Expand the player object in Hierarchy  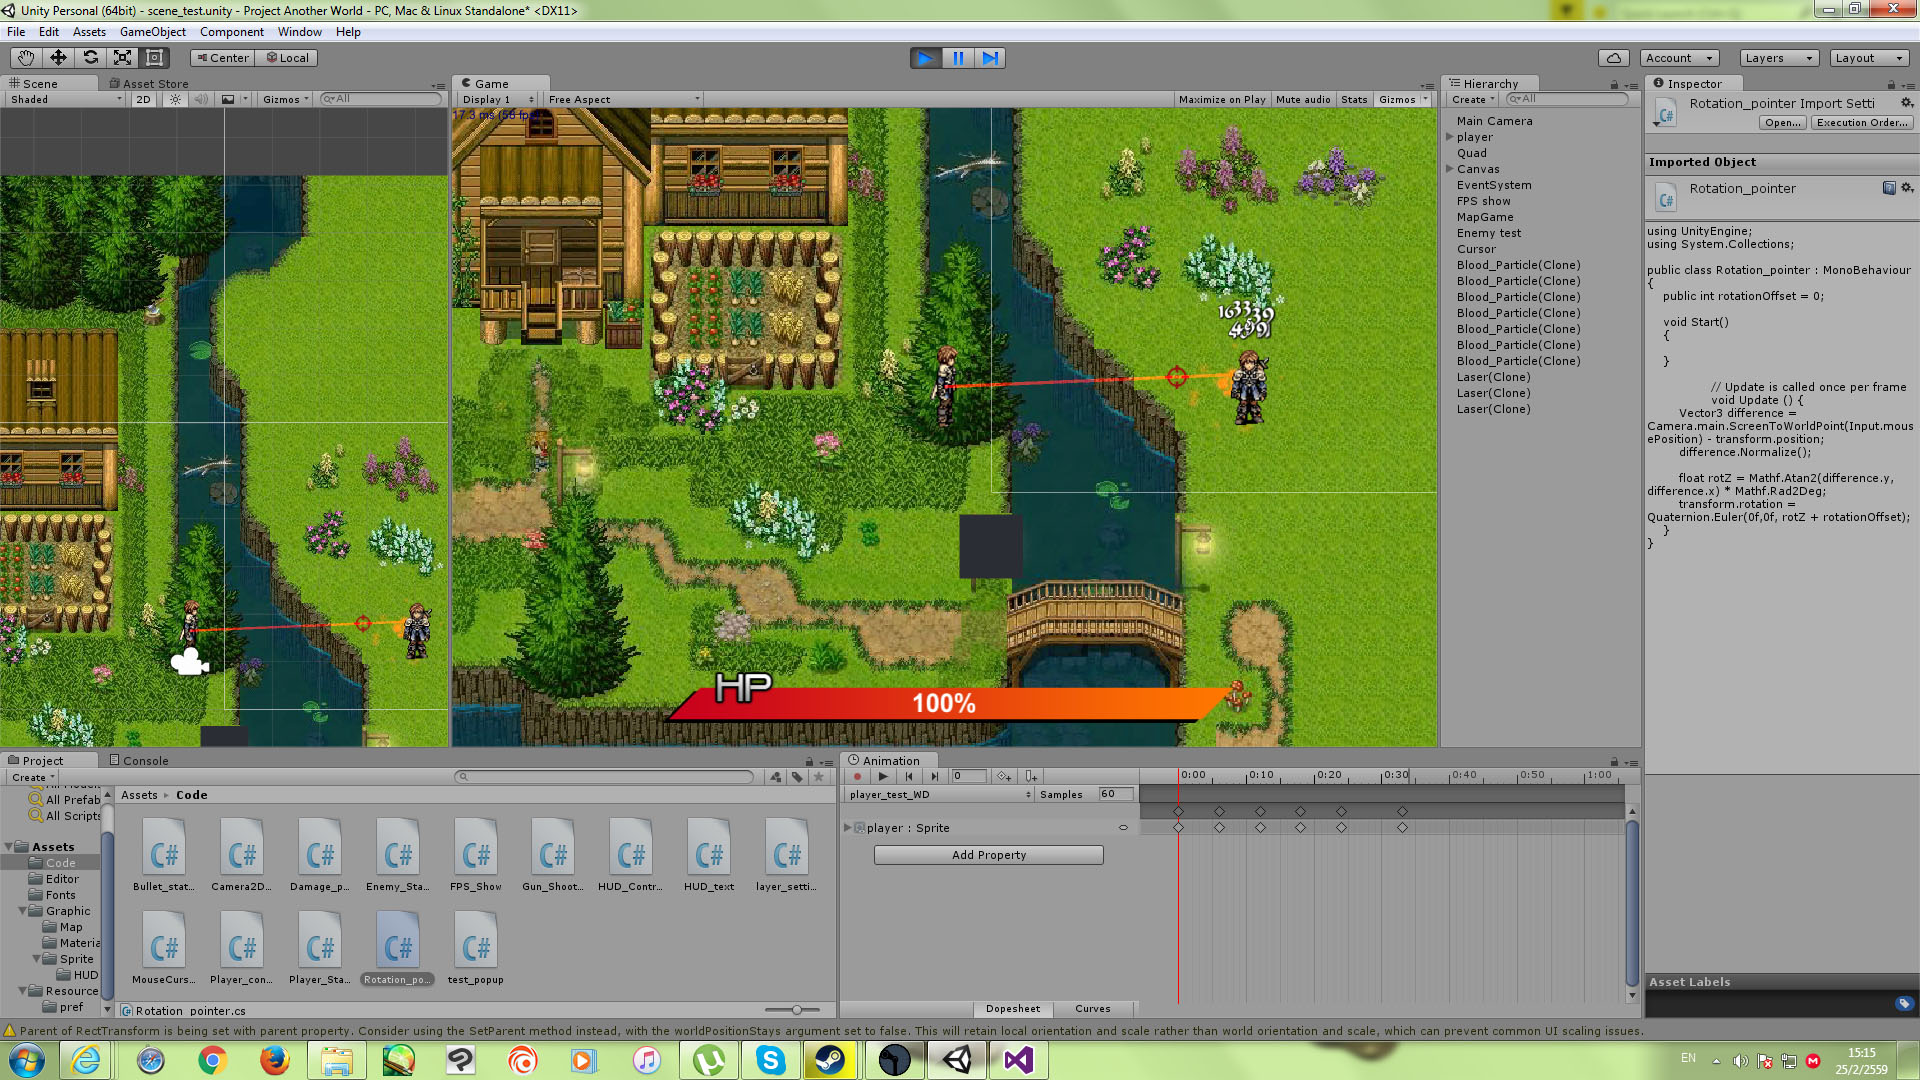tap(1449, 137)
